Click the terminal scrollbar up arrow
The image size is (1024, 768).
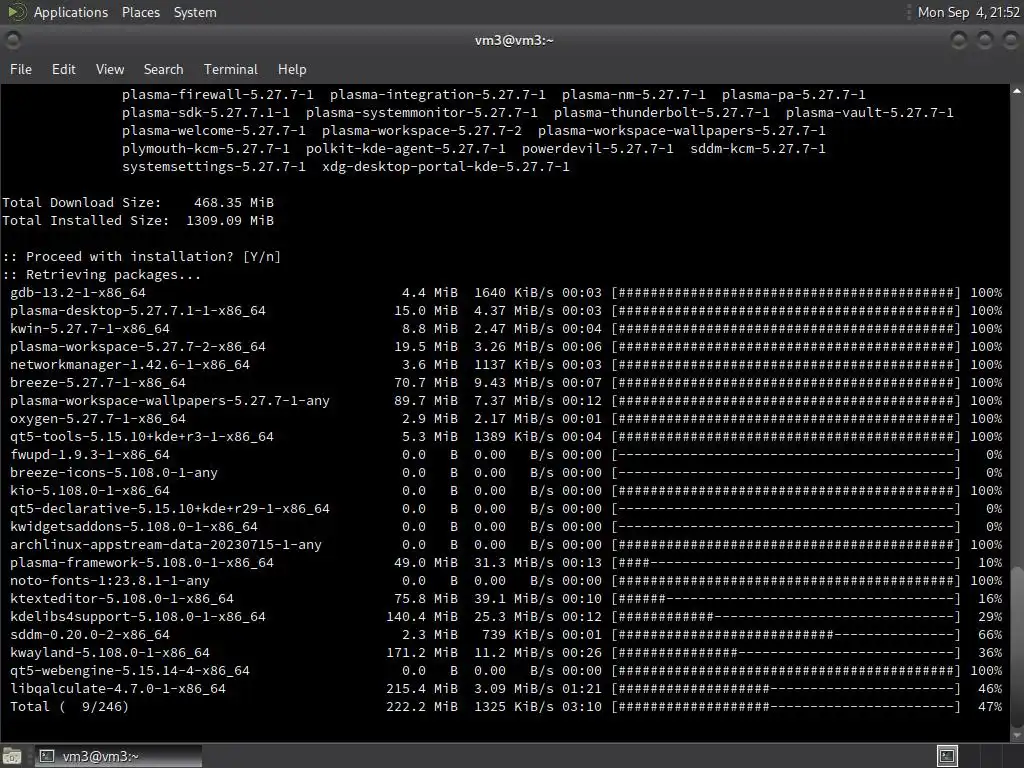click(1017, 91)
